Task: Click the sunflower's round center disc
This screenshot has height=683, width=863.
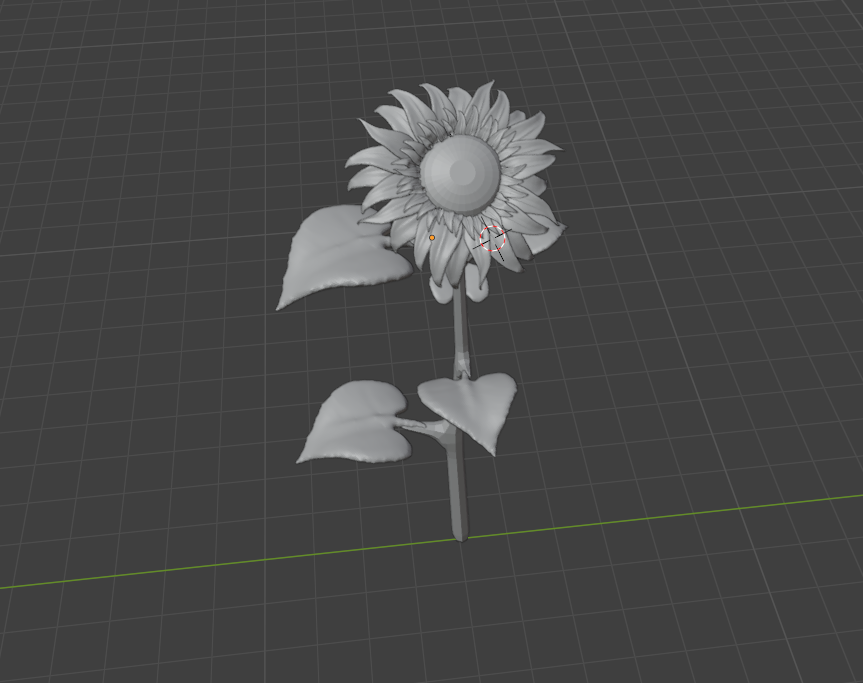Action: click(x=461, y=175)
